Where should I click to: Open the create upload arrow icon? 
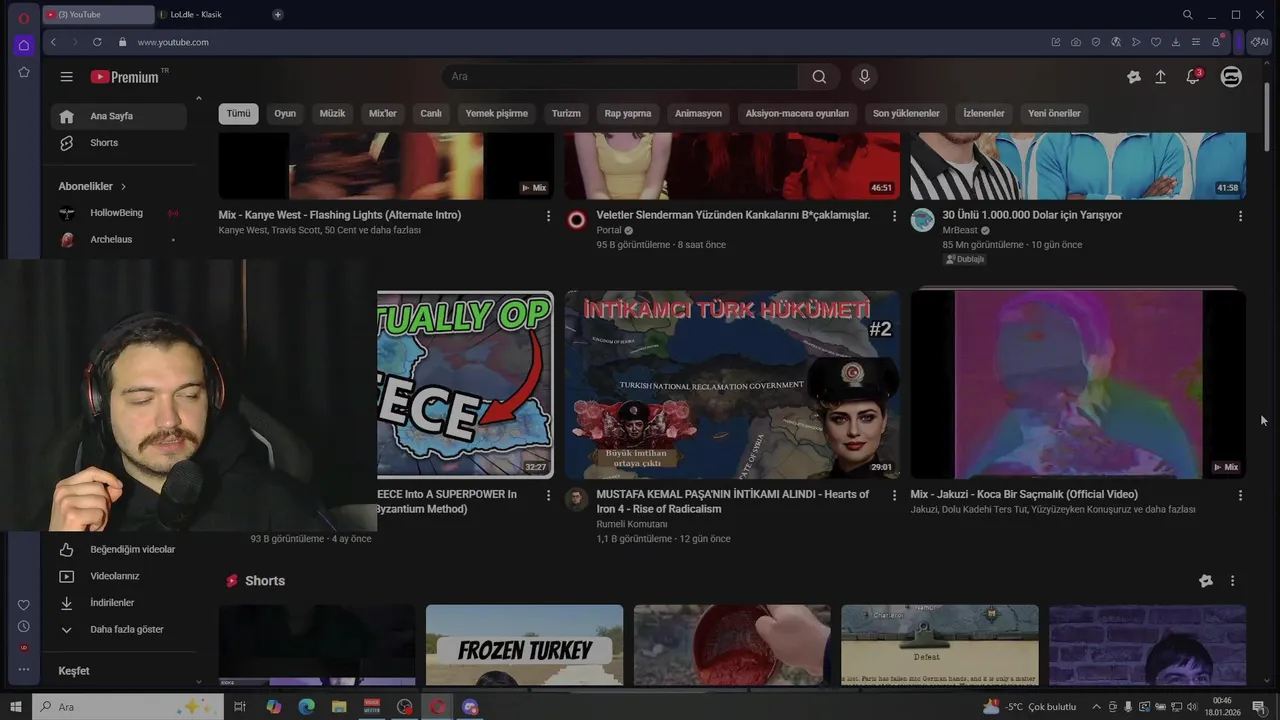coord(1161,77)
